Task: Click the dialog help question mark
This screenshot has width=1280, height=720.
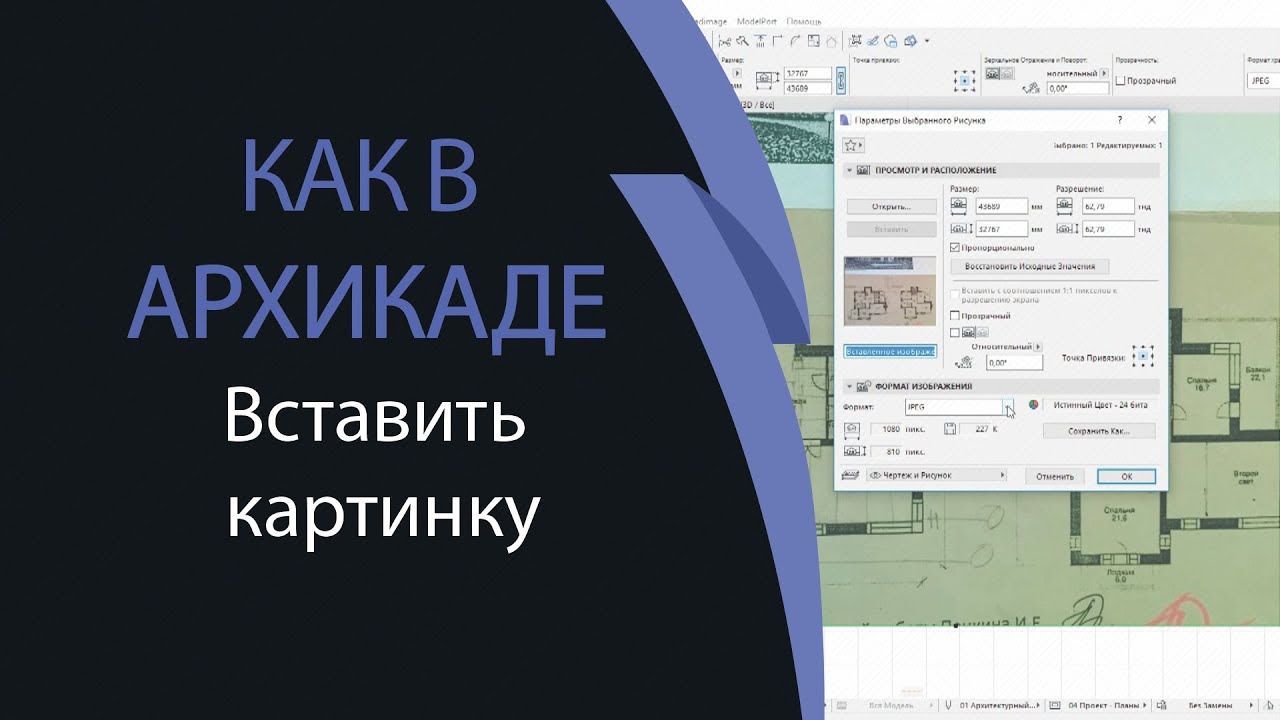Action: (x=1120, y=119)
